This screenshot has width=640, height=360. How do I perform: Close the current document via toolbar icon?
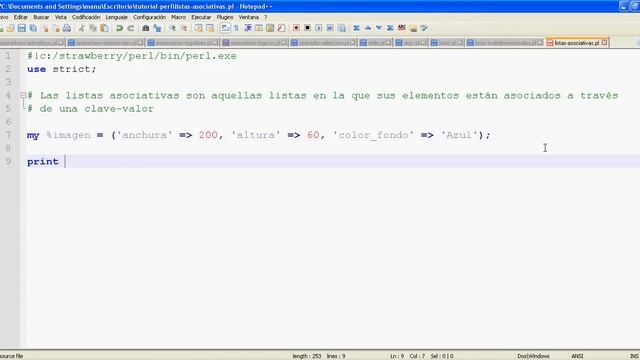click(44, 28)
